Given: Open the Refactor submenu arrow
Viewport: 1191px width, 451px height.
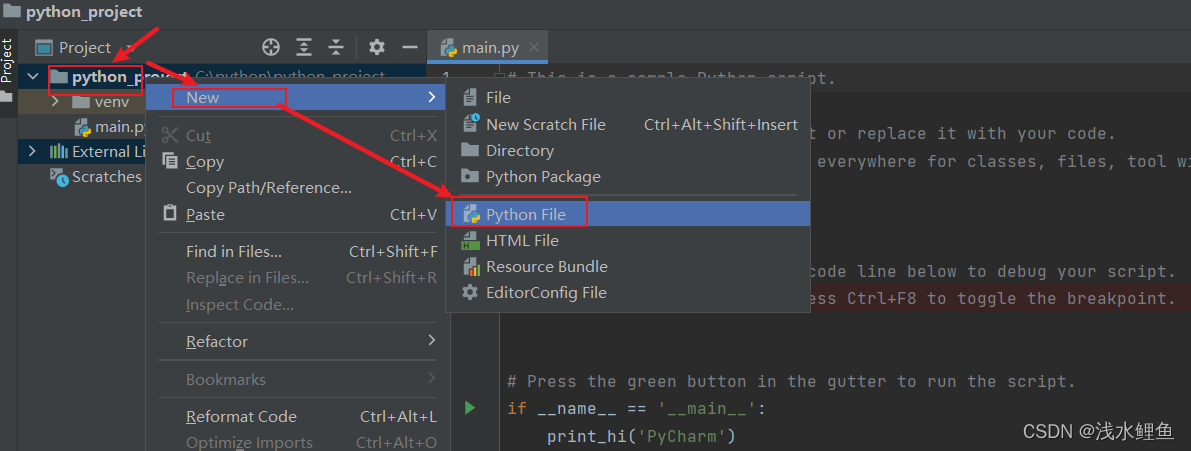Looking at the screenshot, I should click(x=432, y=340).
